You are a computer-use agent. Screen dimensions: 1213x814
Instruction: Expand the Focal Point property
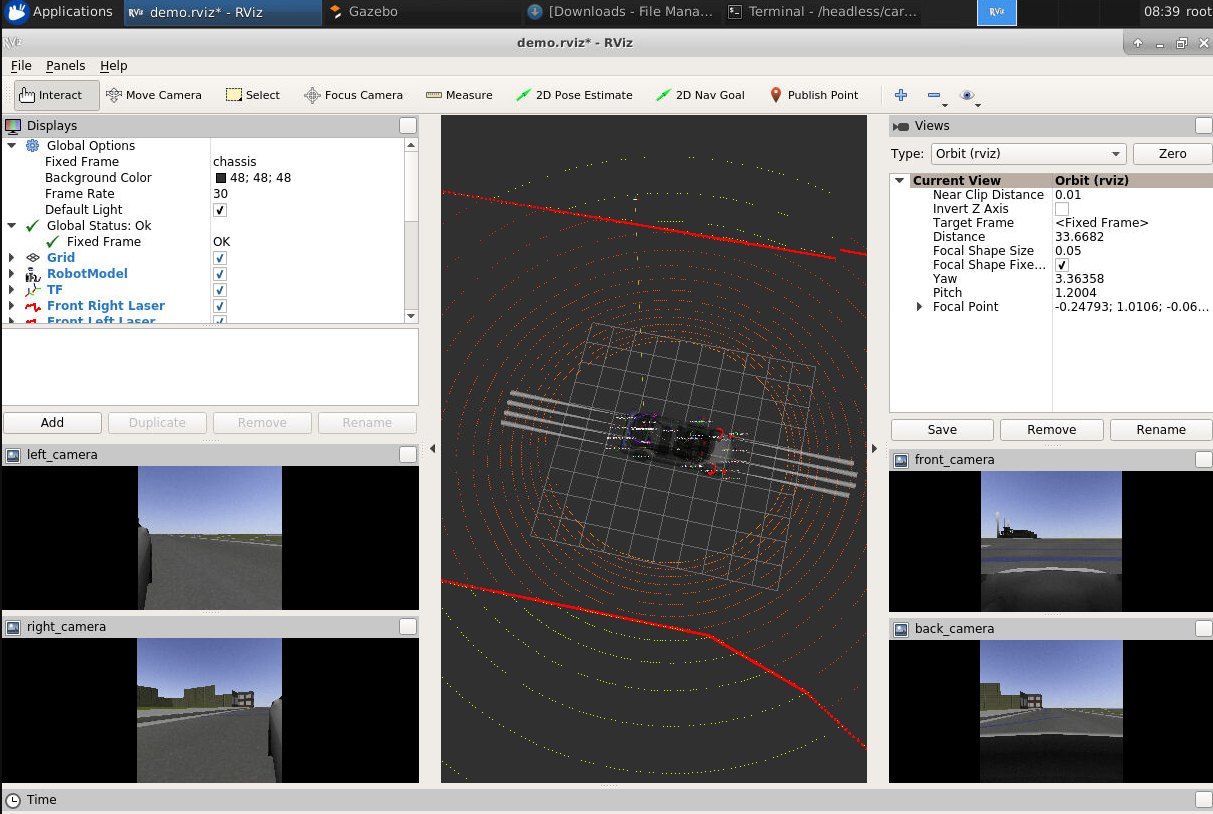coord(920,307)
